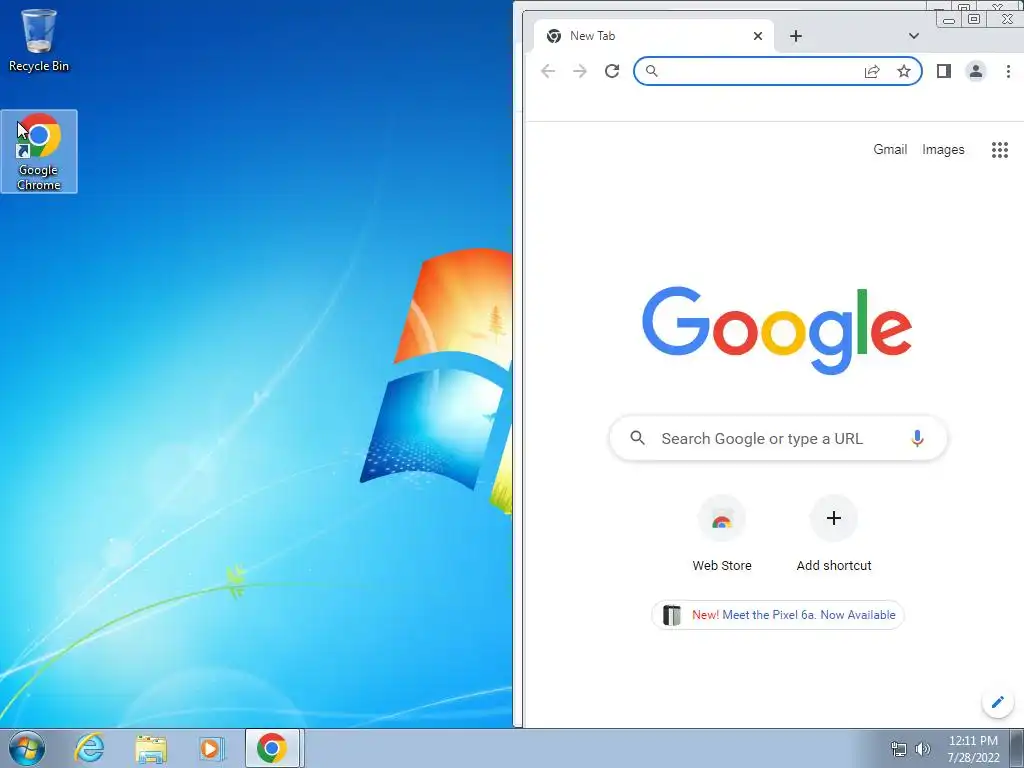Click the share this page icon

click(872, 71)
